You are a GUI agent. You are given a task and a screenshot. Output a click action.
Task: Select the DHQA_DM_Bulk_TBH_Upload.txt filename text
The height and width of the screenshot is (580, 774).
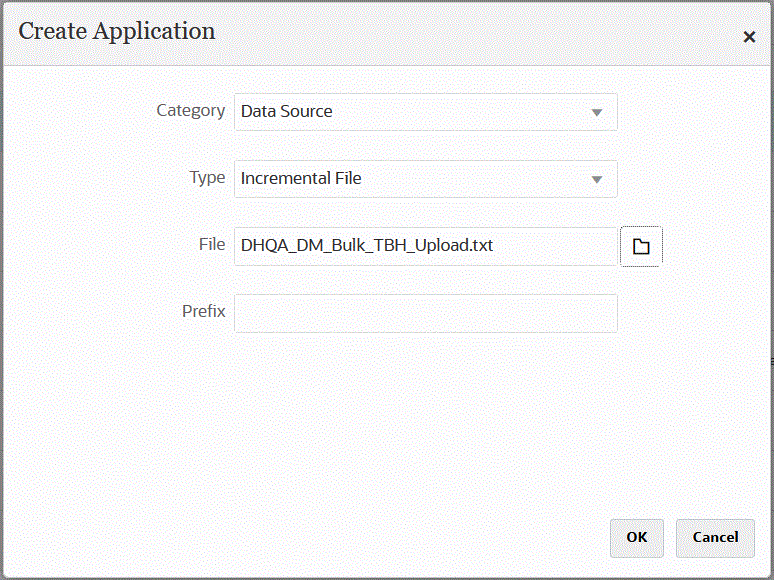(366, 246)
